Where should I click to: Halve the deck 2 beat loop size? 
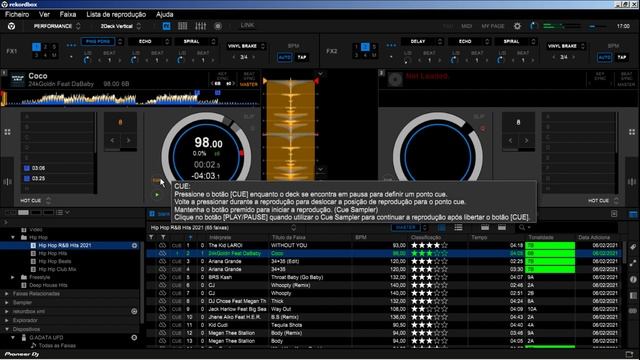click(511, 140)
